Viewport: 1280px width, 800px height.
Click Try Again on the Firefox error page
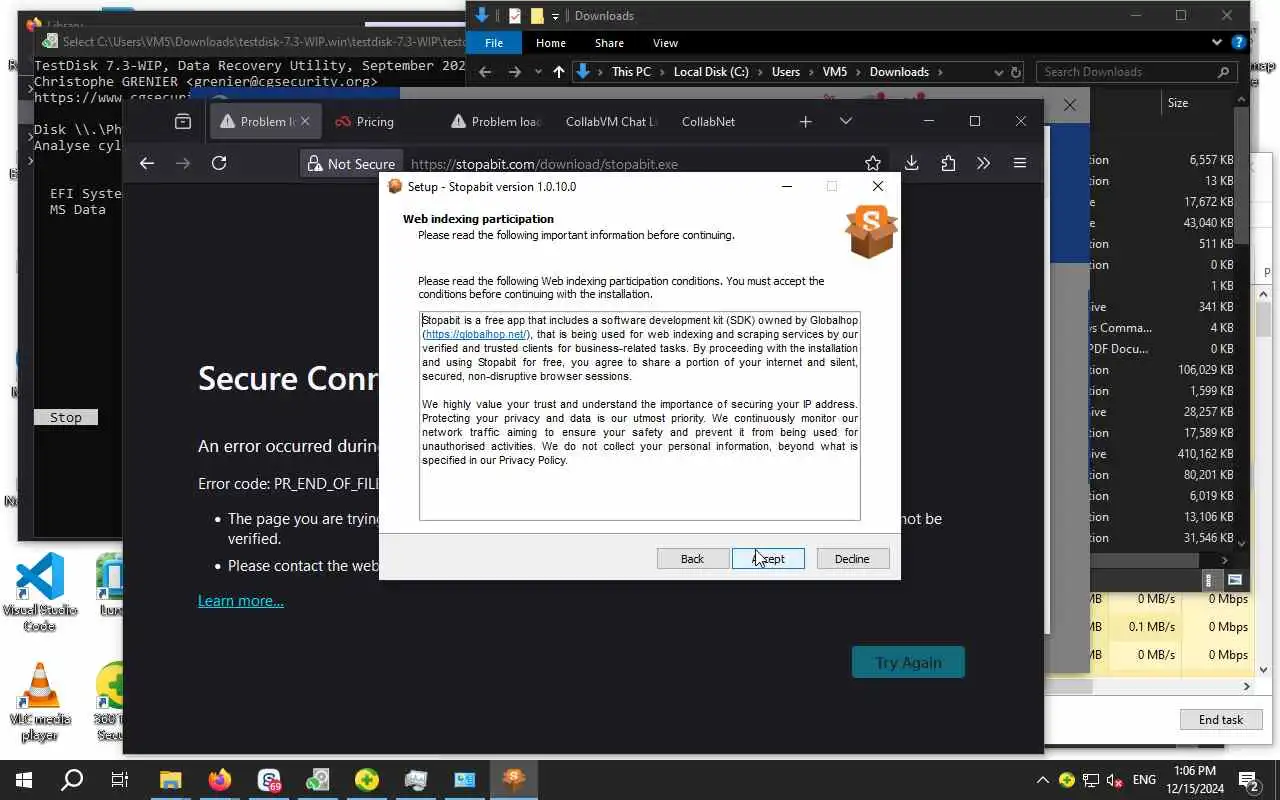tap(908, 662)
